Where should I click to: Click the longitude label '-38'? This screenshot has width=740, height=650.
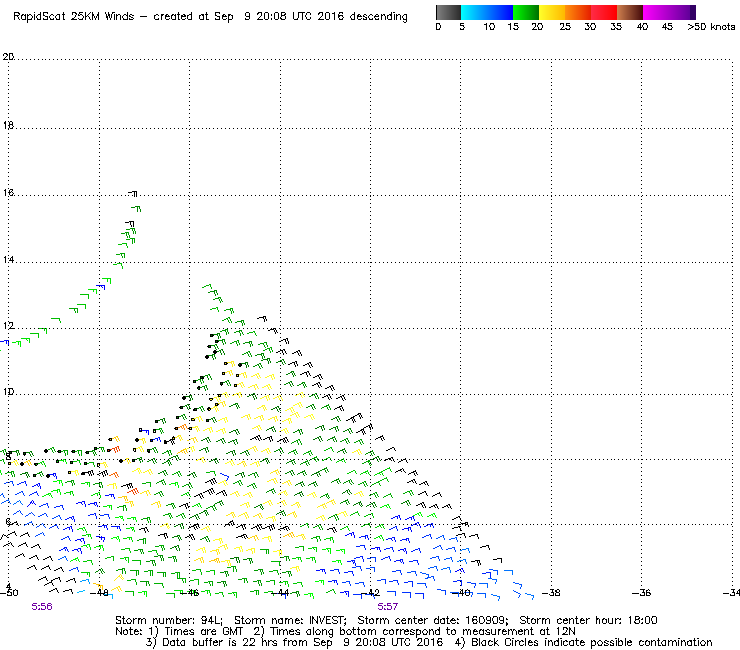(551, 592)
